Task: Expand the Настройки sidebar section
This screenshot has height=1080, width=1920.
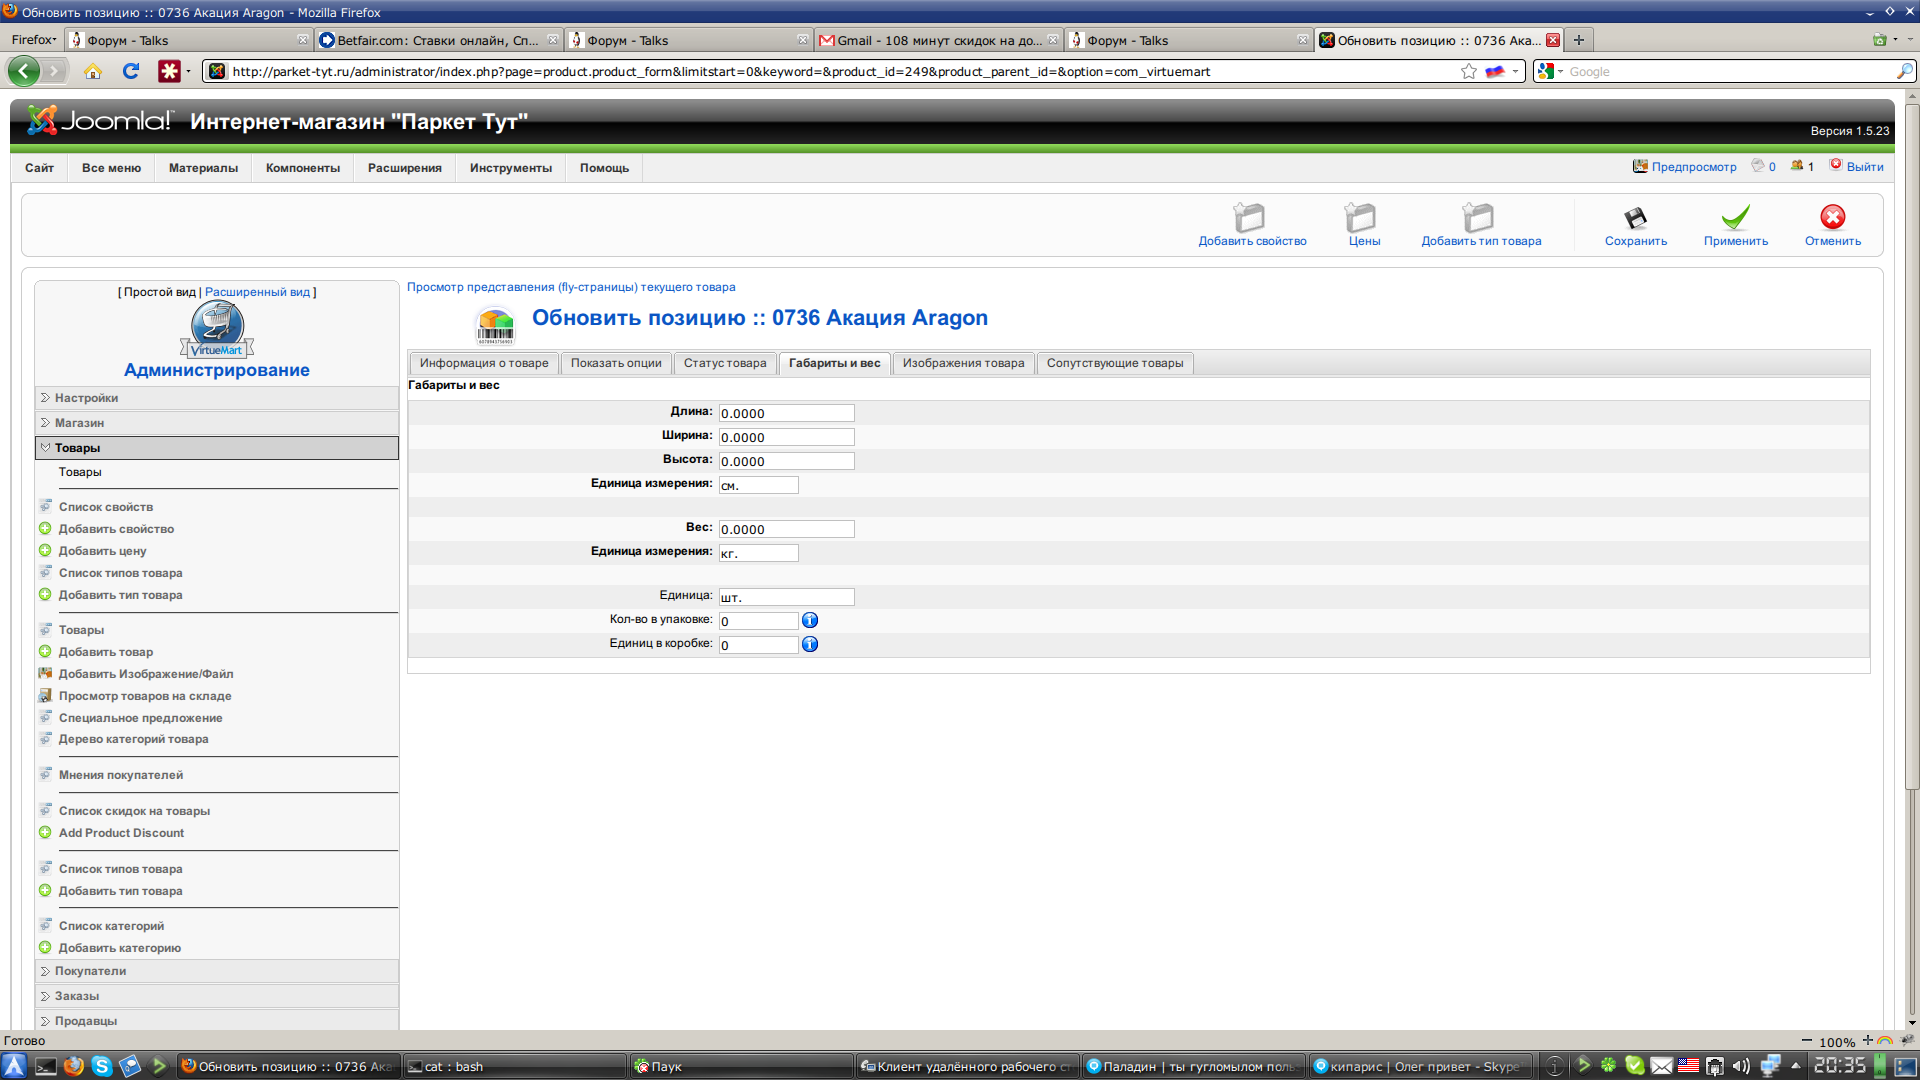Action: pos(86,398)
